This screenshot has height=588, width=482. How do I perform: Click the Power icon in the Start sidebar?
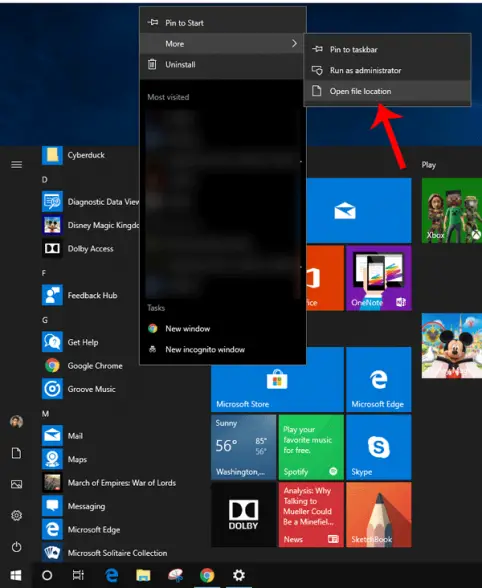pyautogui.click(x=16, y=547)
